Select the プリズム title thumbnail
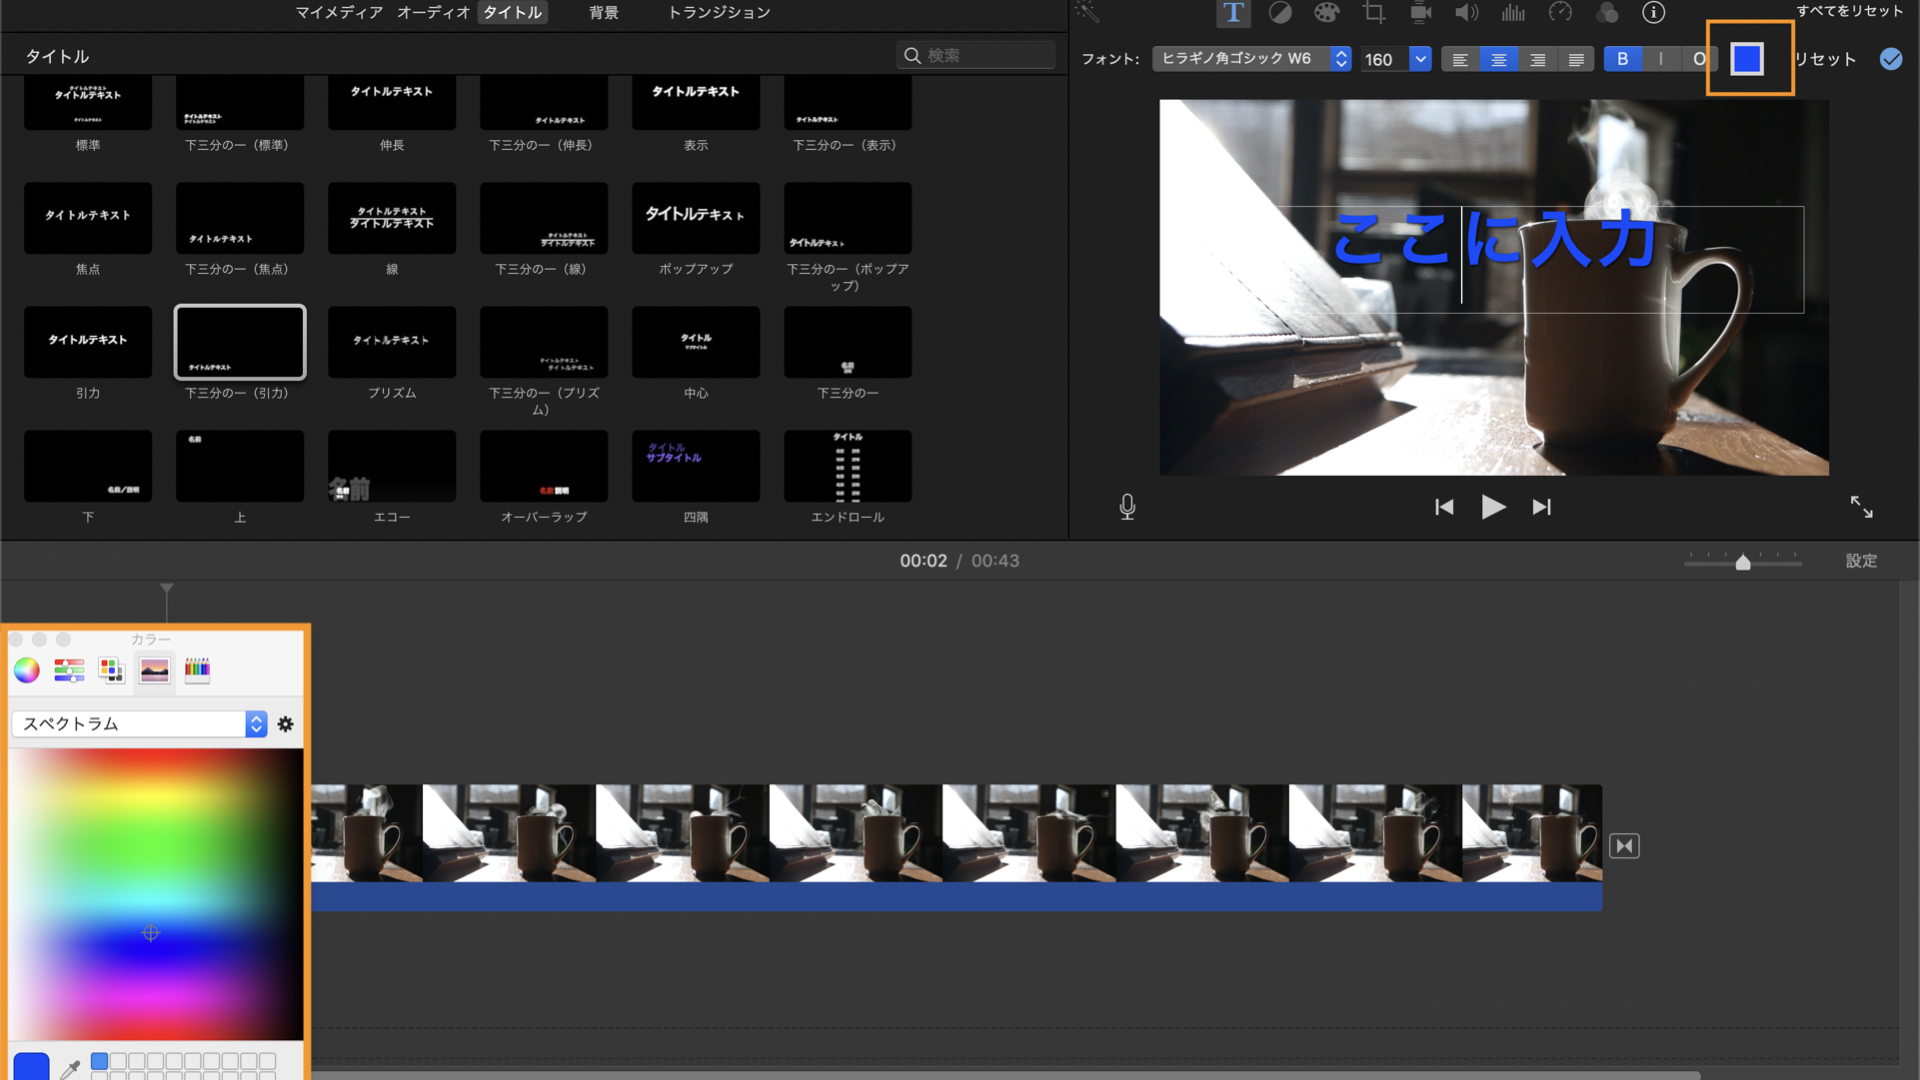 tap(392, 342)
